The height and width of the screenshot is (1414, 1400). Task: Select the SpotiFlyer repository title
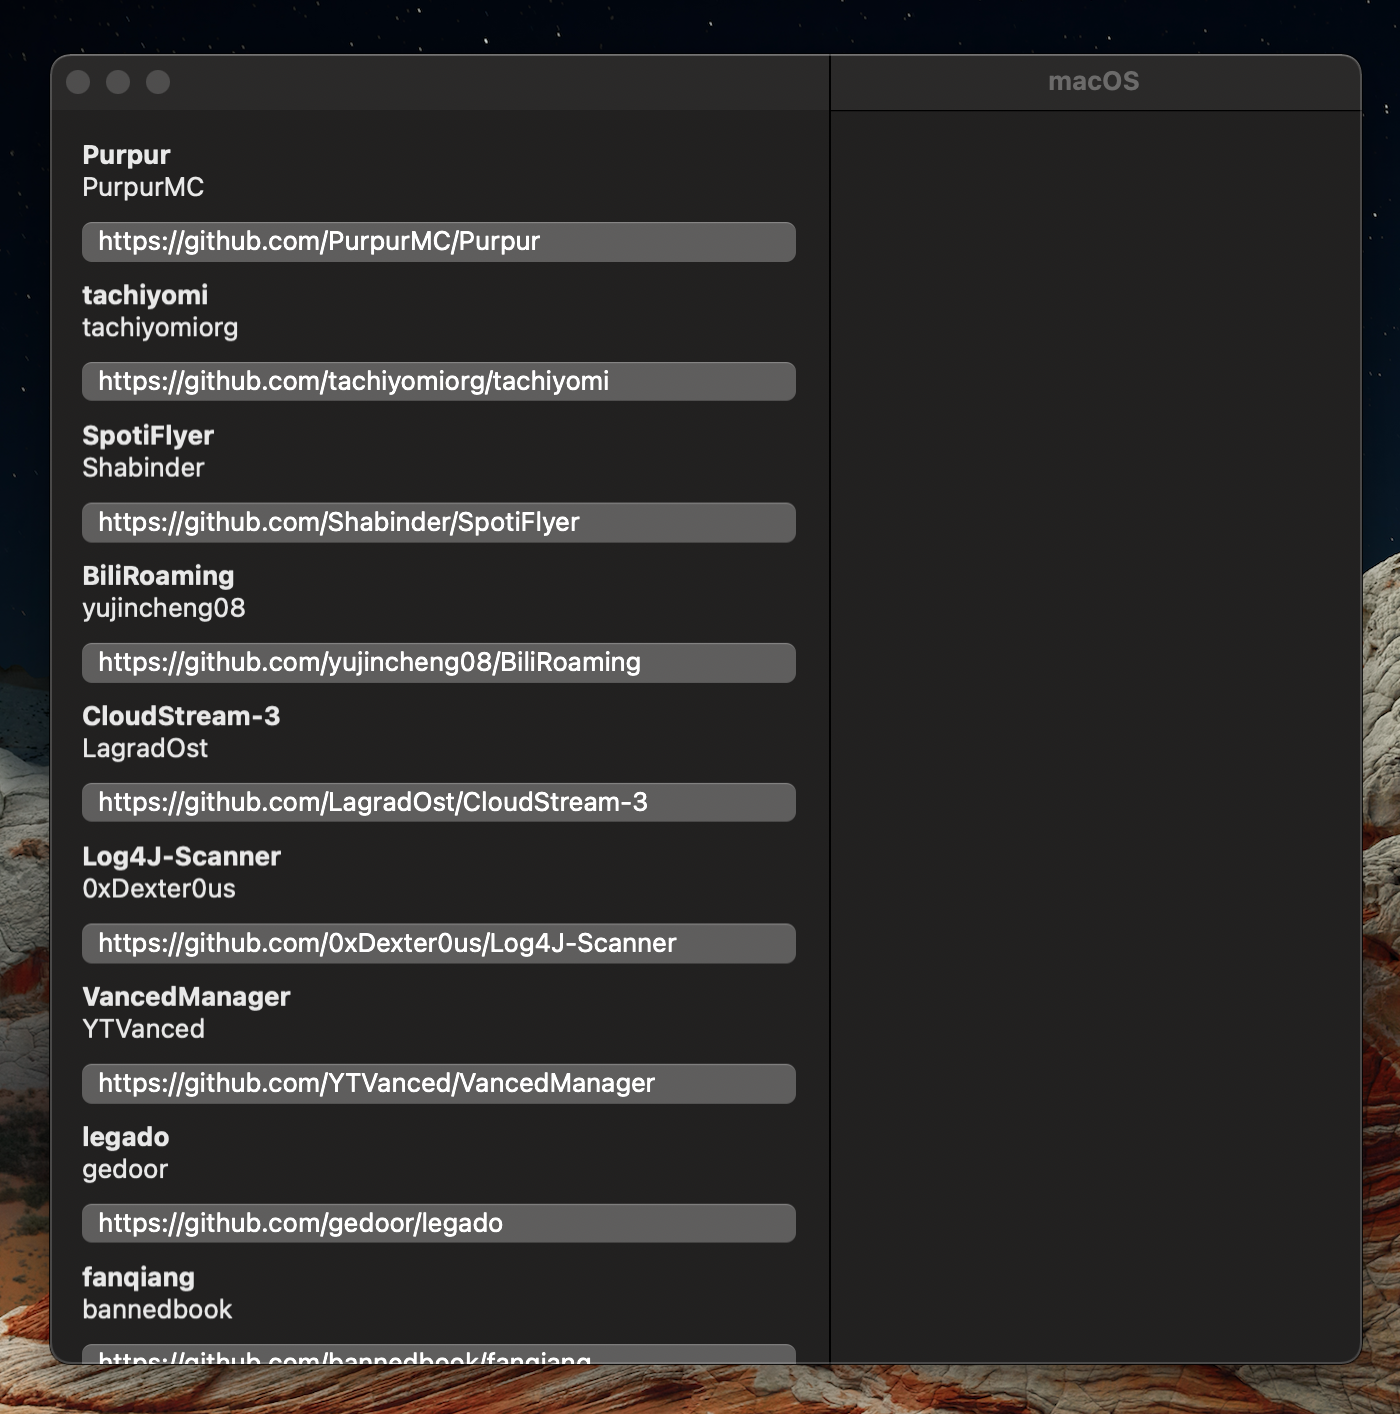[x=148, y=436]
